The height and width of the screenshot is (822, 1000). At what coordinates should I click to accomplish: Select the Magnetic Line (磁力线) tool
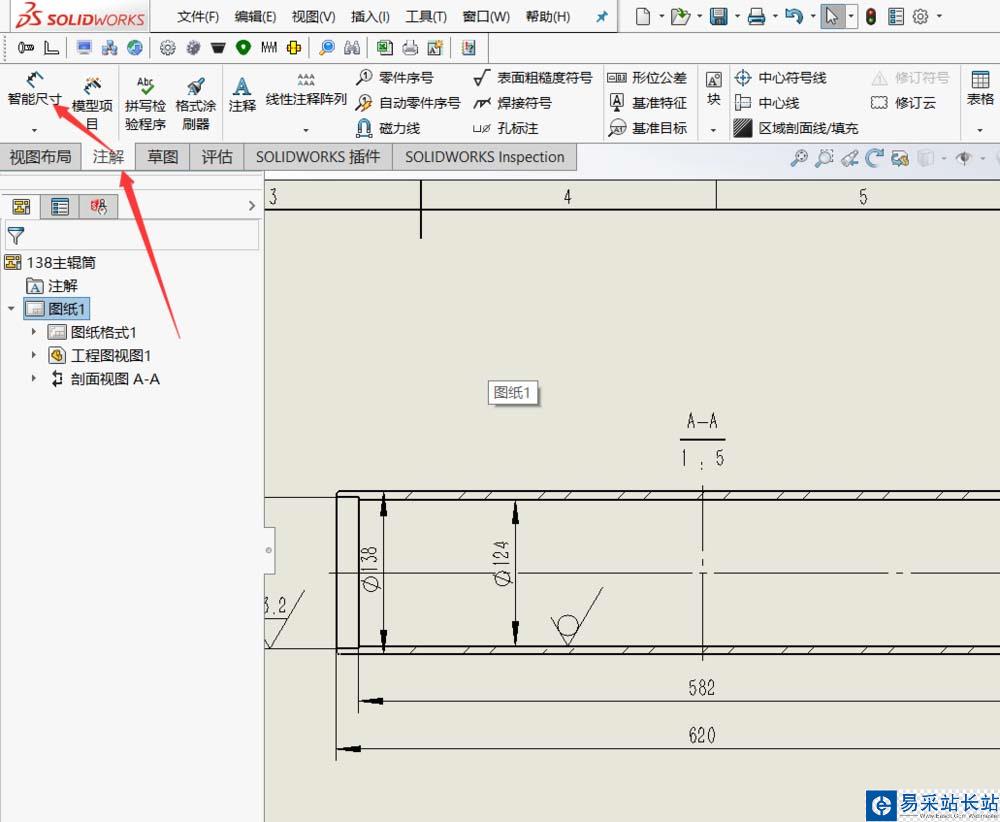[x=388, y=128]
